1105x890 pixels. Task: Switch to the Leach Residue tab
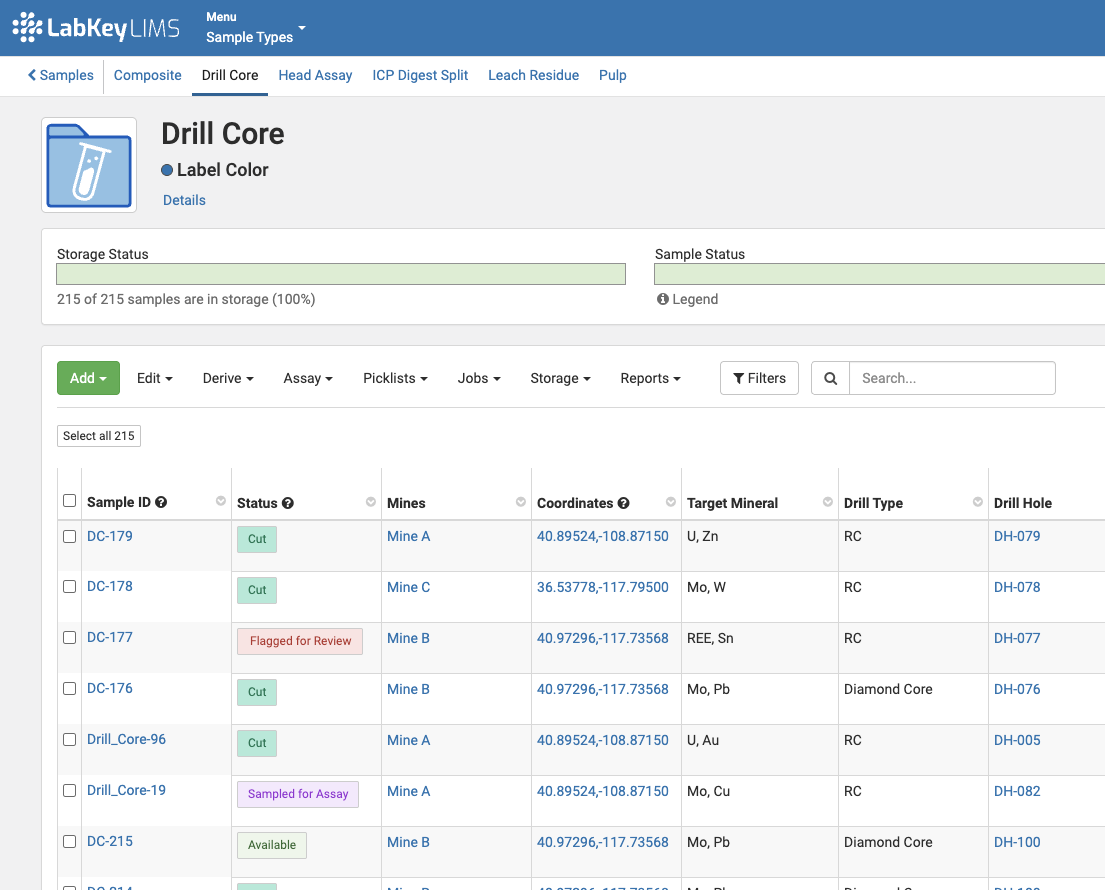click(533, 75)
